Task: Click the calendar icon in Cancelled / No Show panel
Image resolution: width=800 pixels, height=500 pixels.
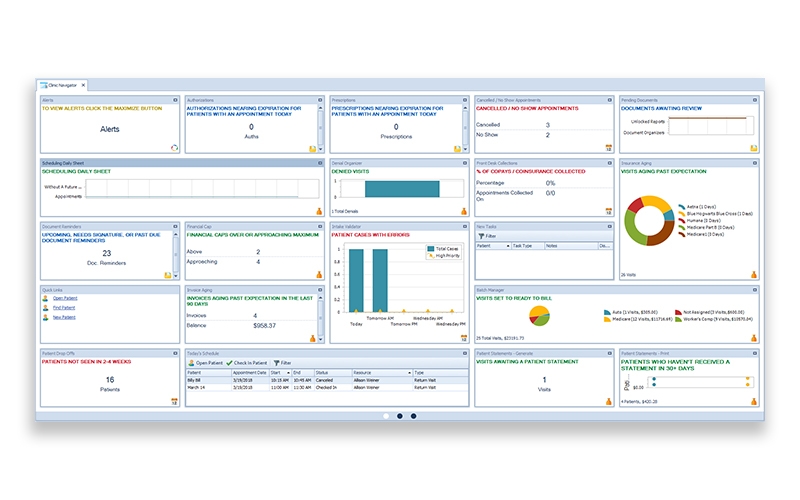Action: click(x=609, y=148)
